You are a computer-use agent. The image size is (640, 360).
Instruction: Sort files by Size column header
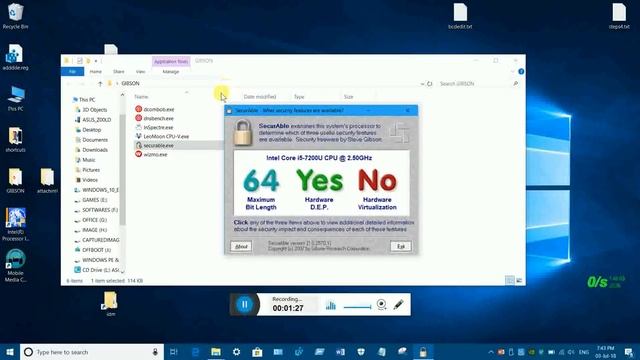point(348,97)
